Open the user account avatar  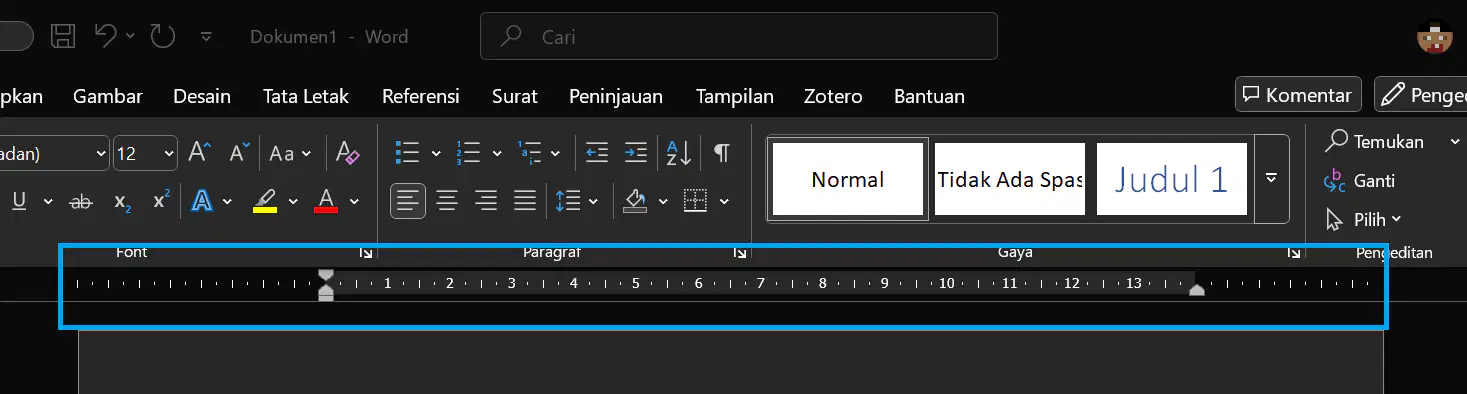pos(1435,37)
